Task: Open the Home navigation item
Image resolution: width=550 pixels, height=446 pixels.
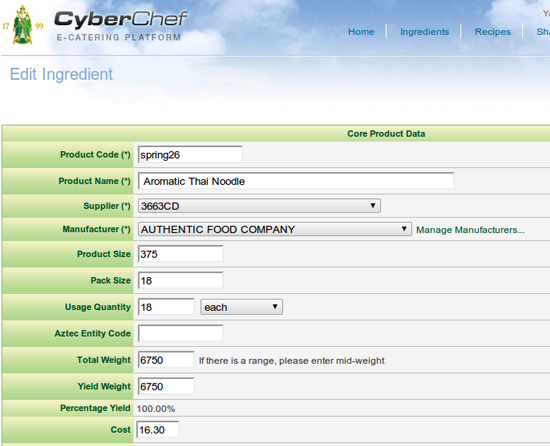Action: coord(361,32)
